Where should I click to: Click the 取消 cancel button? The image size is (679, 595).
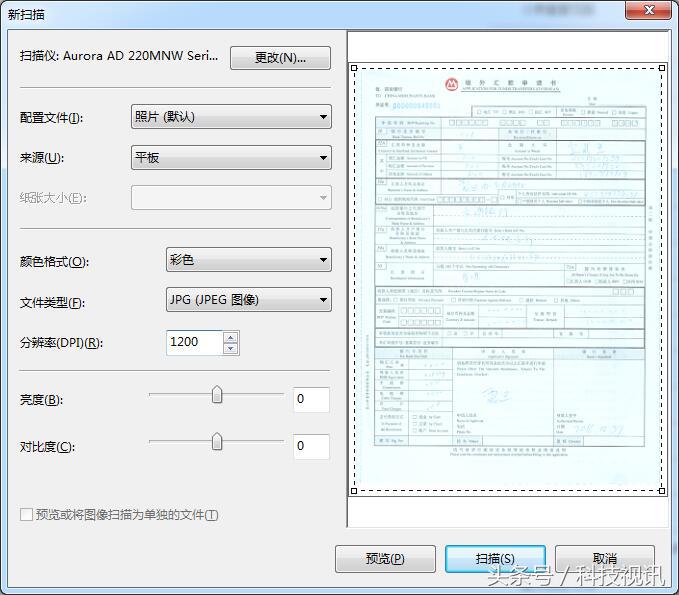pos(605,559)
